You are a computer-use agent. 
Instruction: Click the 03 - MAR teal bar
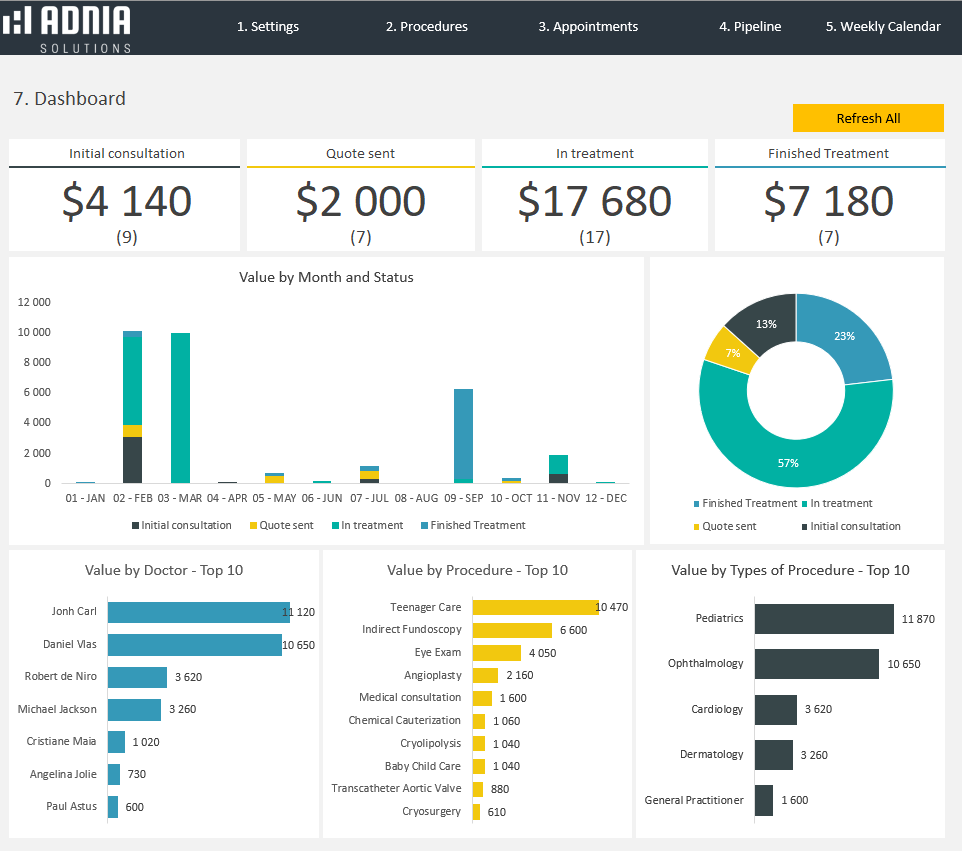[x=180, y=408]
